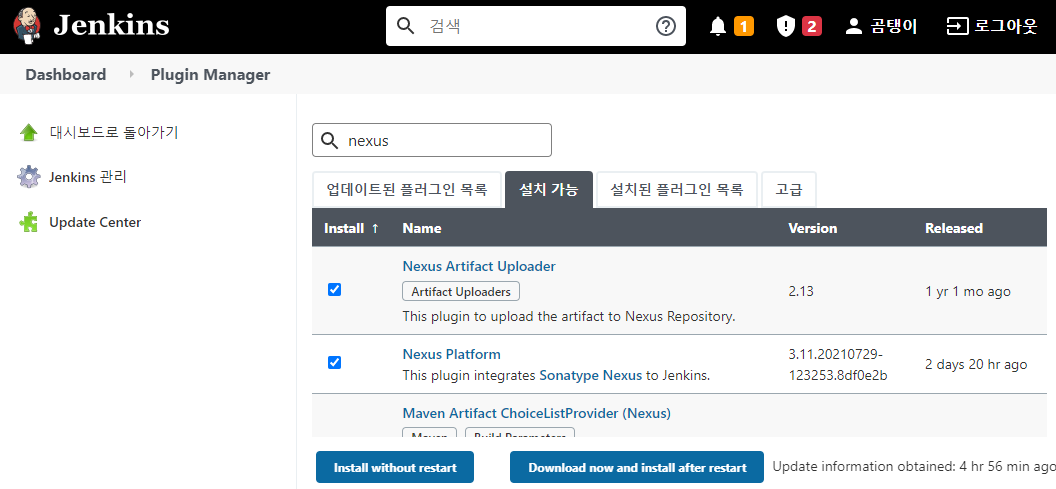The height and width of the screenshot is (489, 1056).
Task: Click the search help question mark icon
Action: point(665,26)
